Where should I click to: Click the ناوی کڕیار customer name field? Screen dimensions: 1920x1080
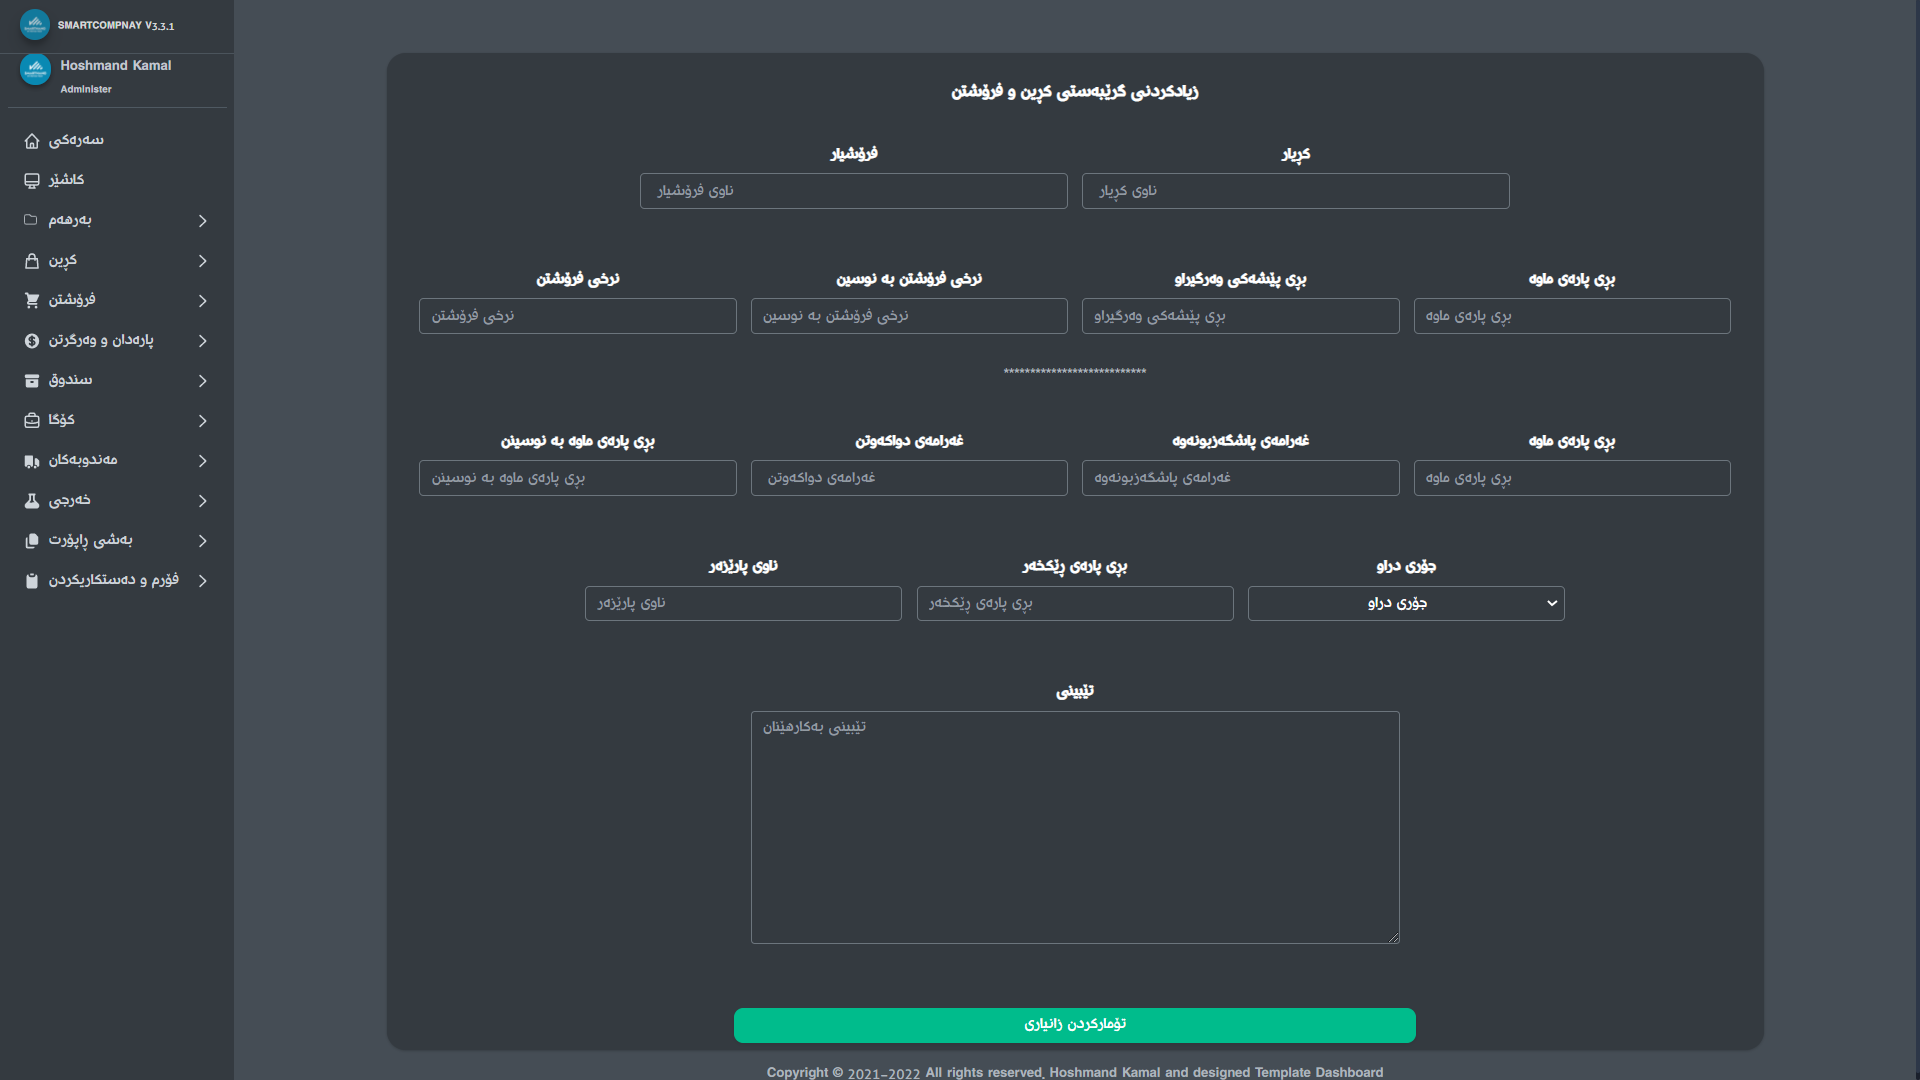point(1295,191)
